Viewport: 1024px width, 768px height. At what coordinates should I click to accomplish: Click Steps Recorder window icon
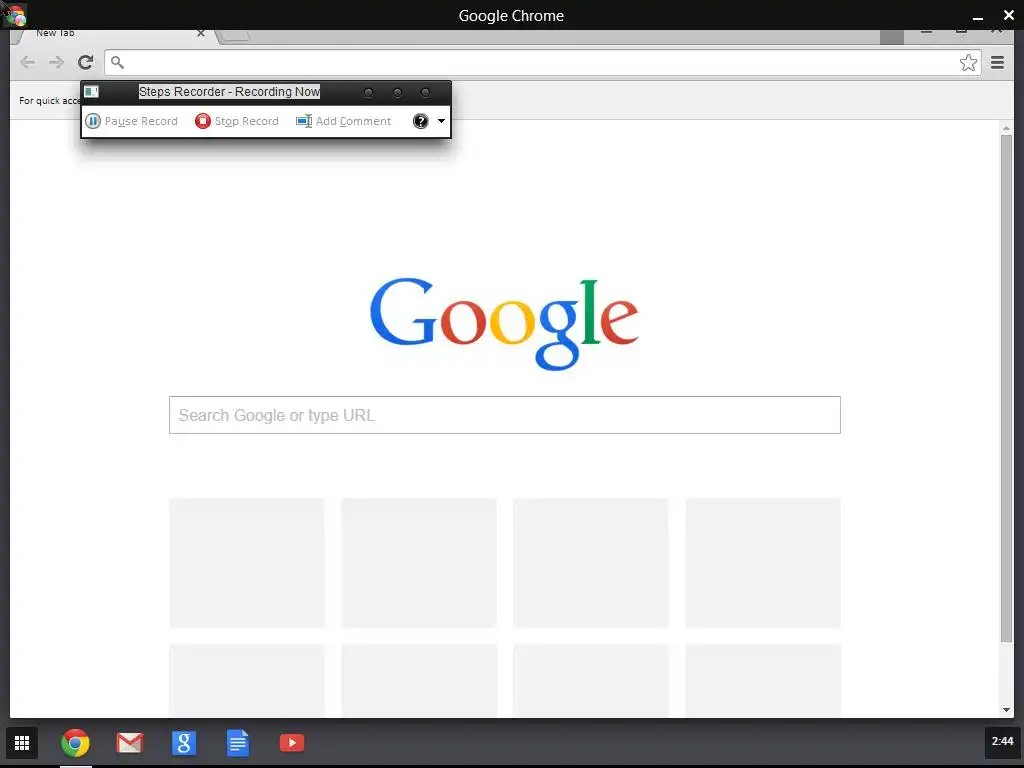91,92
